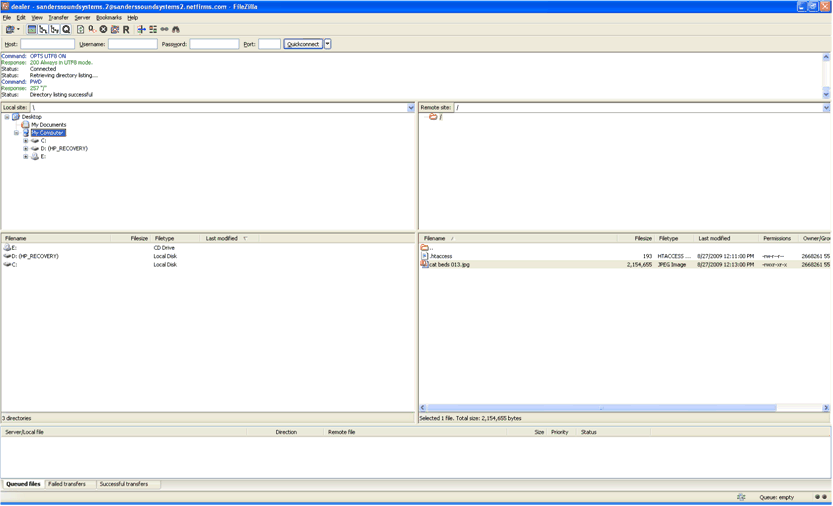The image size is (833, 506).
Task: Expand the C: drive tree node
Action: 26,141
